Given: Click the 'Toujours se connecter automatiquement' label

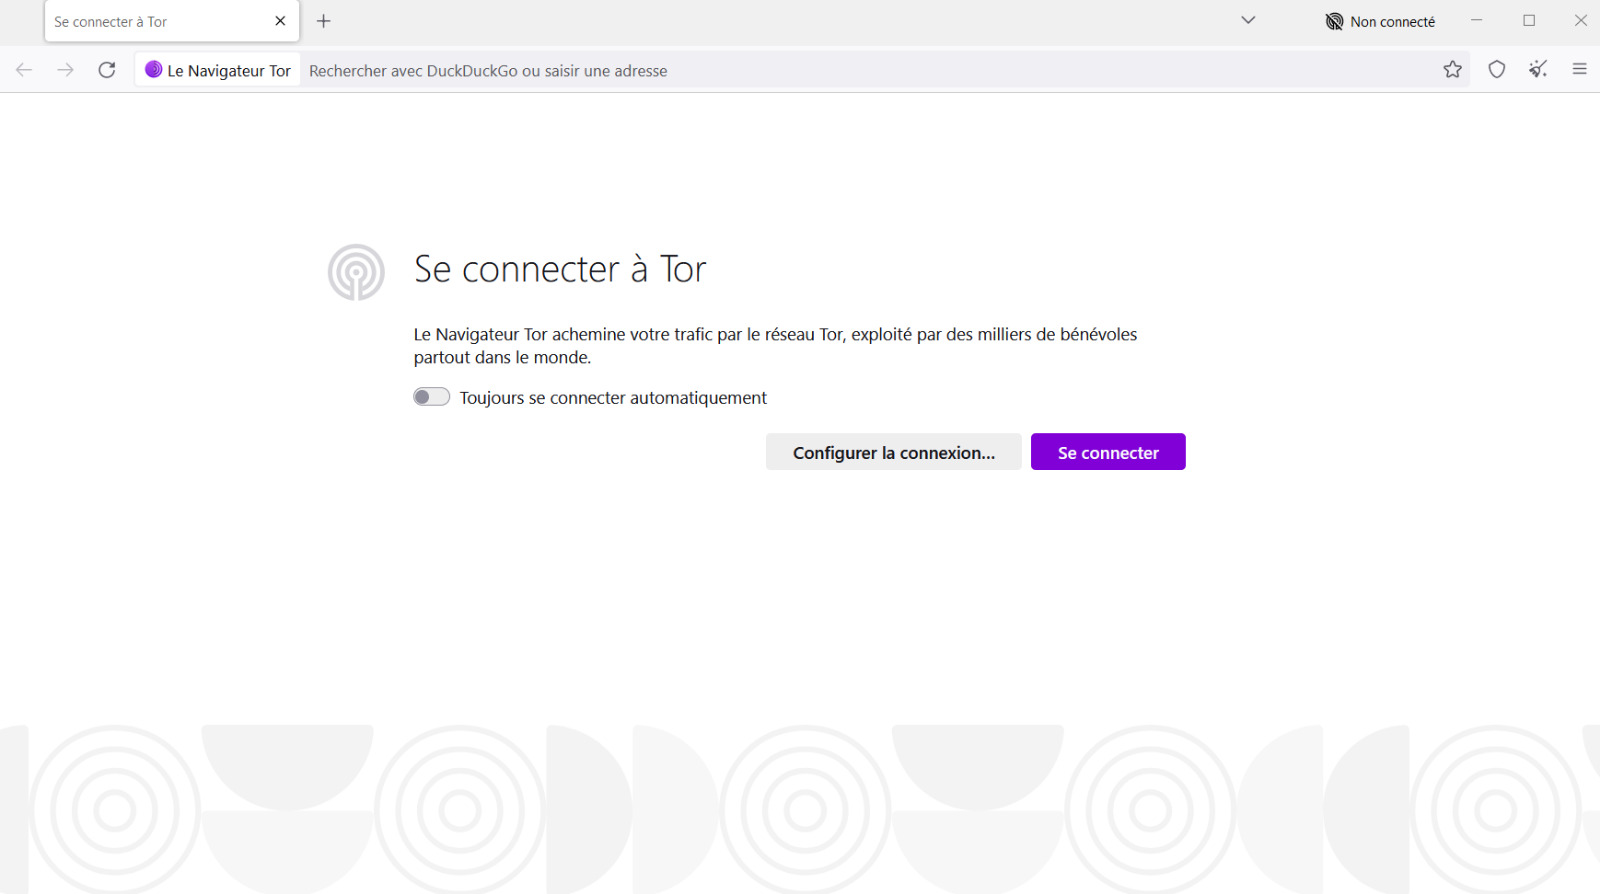Looking at the screenshot, I should point(613,398).
